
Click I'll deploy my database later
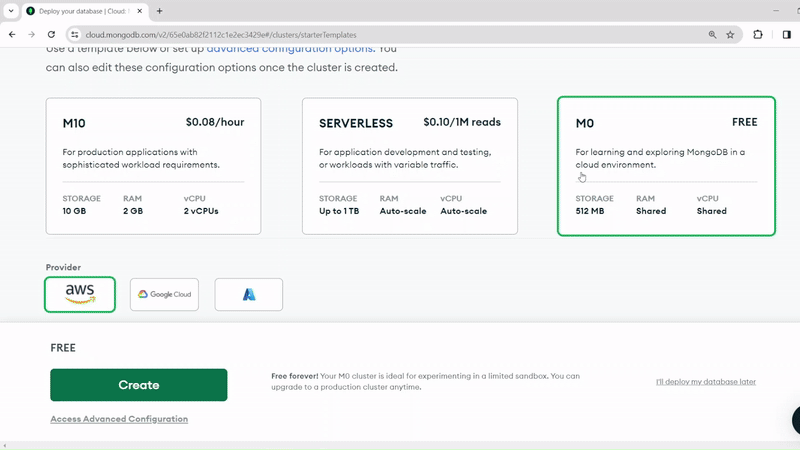[705, 382]
